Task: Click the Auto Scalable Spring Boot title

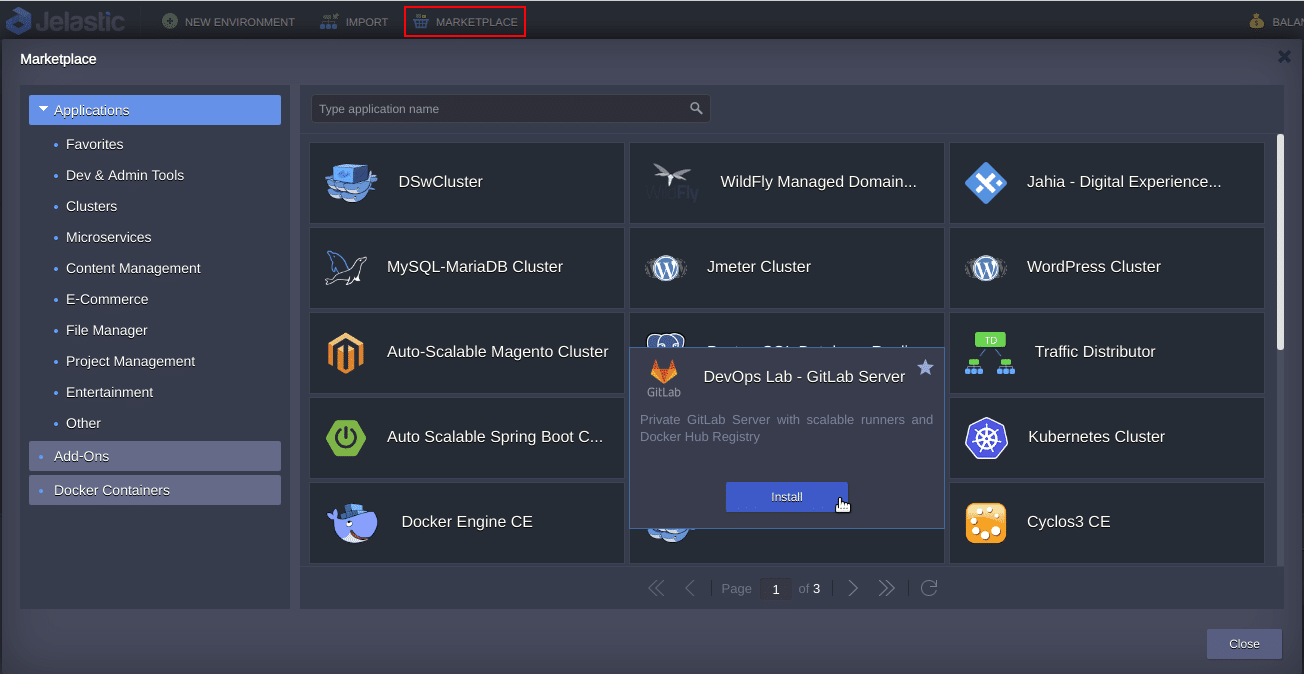Action: point(495,437)
